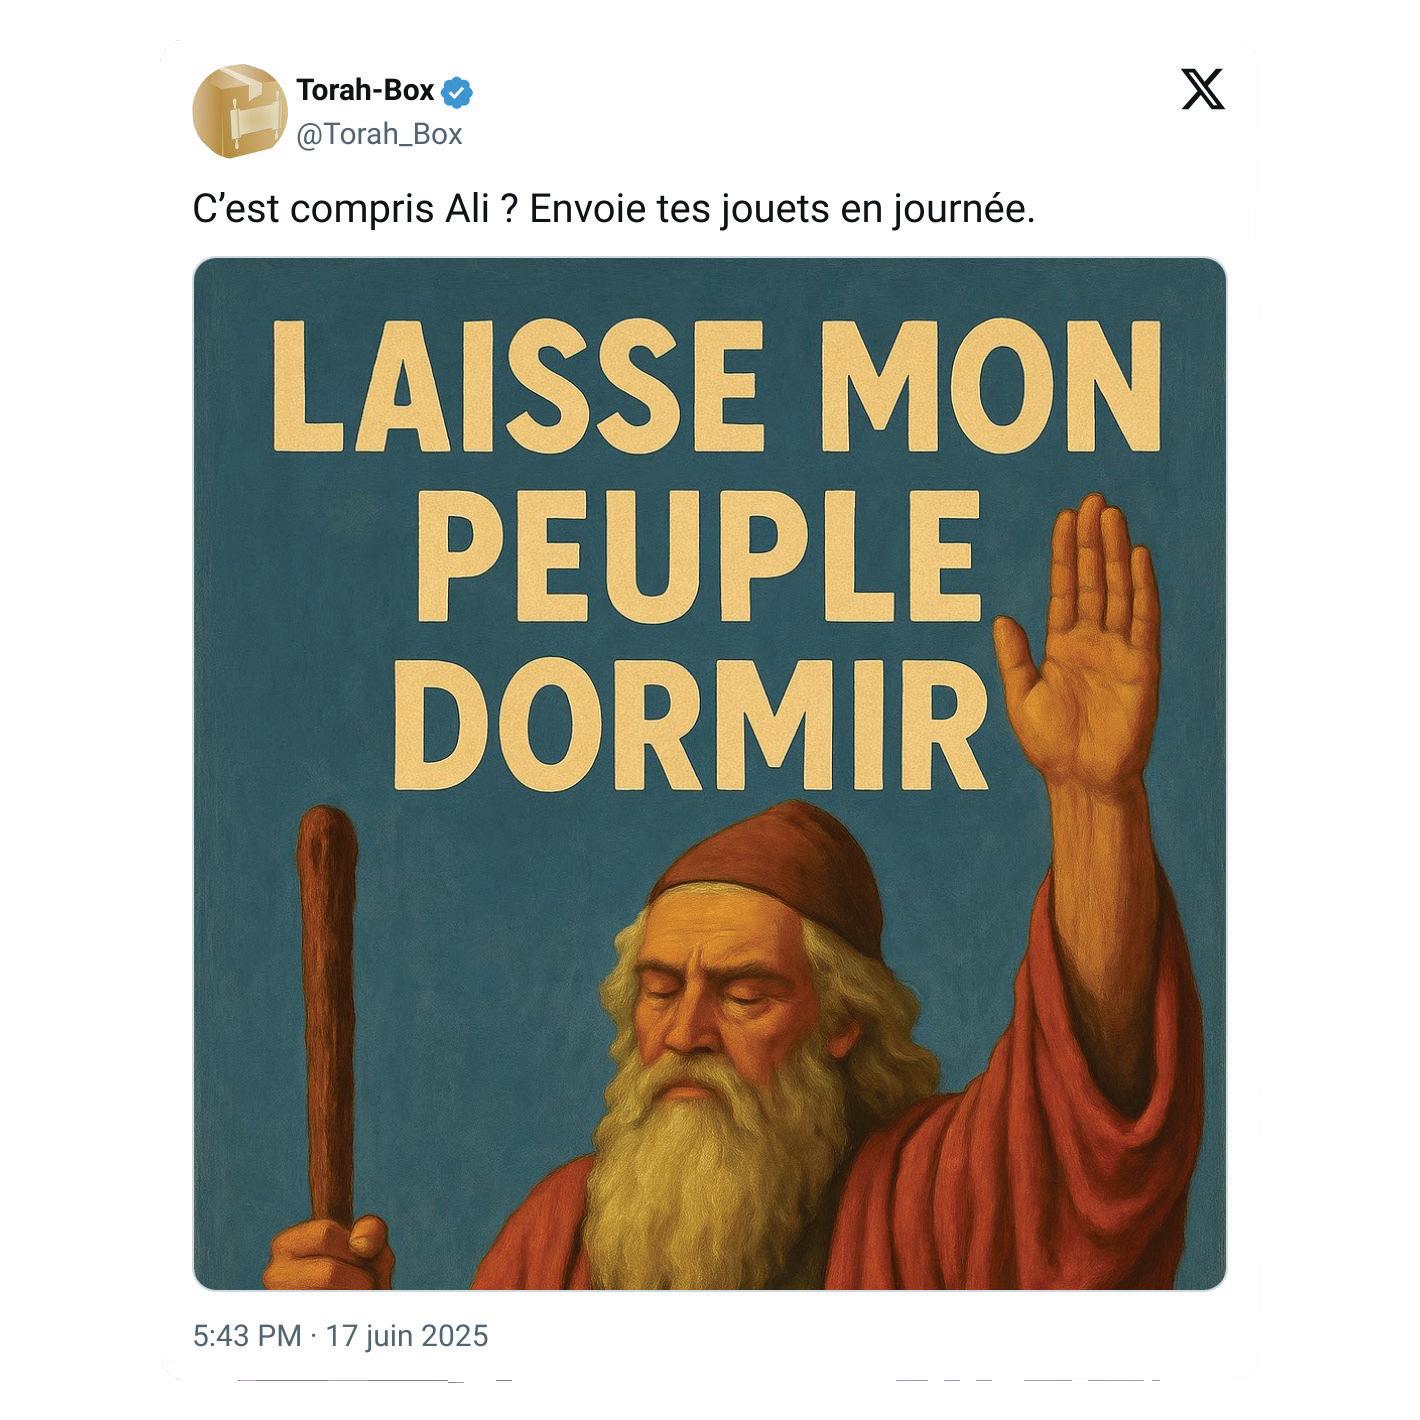Click the 17 juin 2025 date

pos(407,1336)
